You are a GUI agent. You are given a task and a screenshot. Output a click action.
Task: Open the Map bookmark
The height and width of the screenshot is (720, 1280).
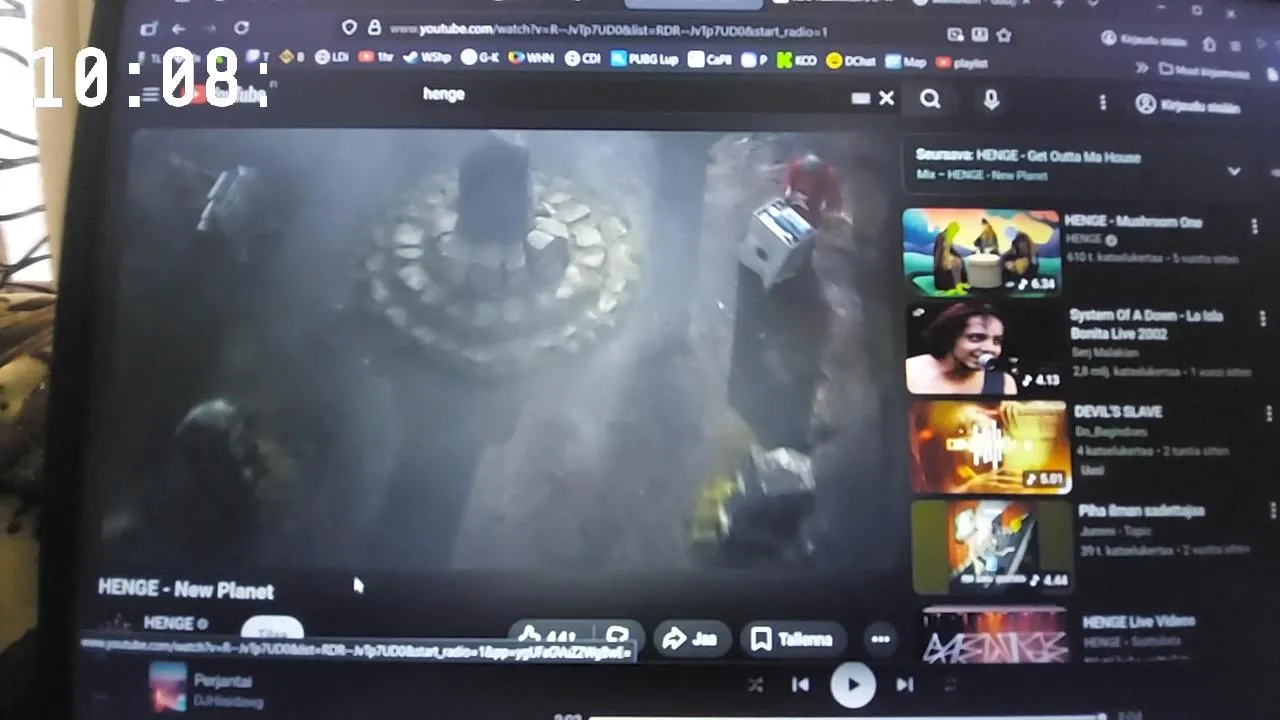[905, 62]
